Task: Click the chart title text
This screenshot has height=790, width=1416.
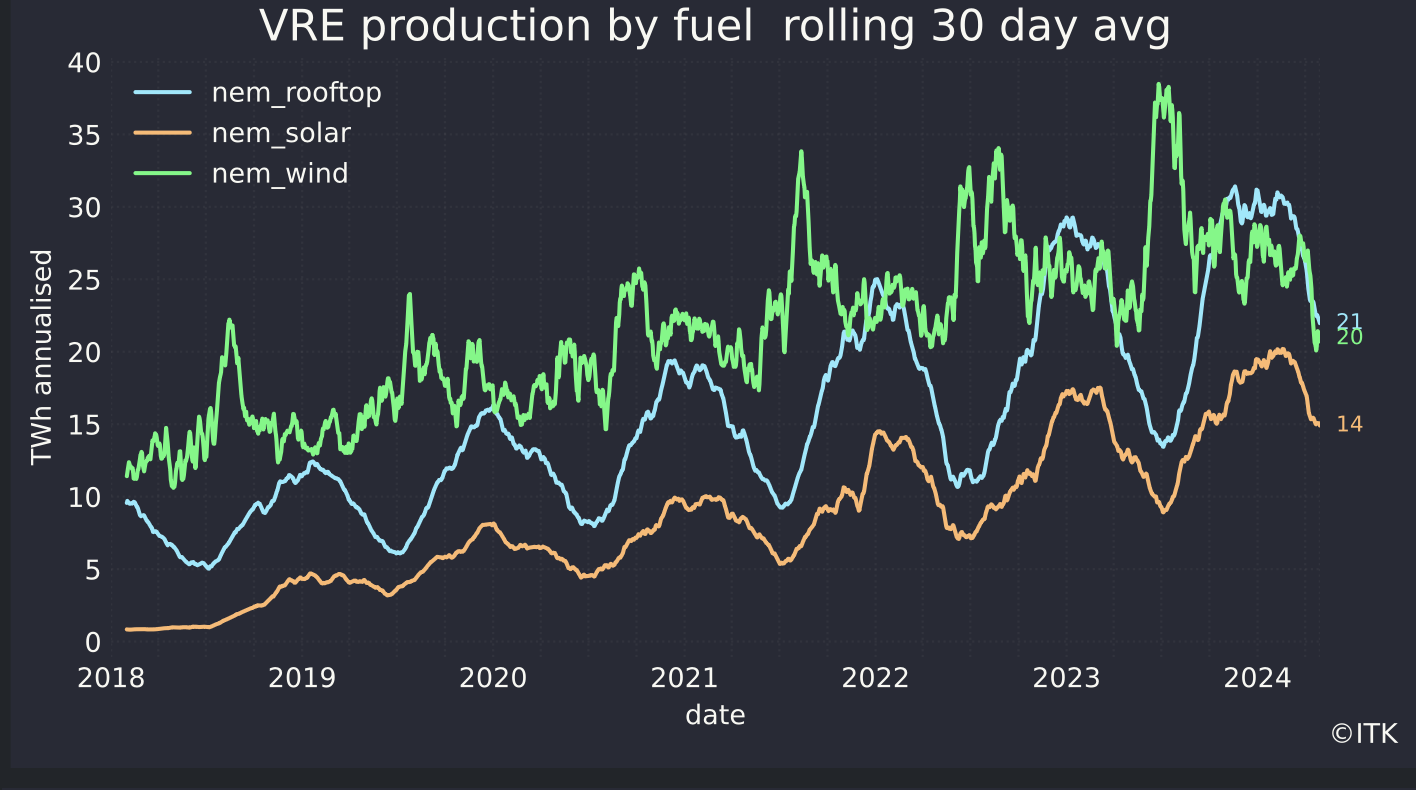Action: click(x=714, y=26)
